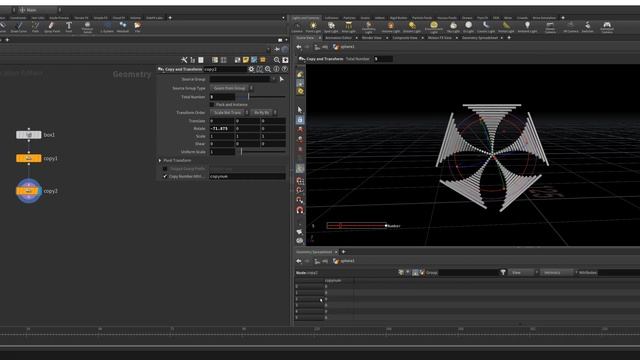Add a Spot Light from the shelf

point(331,27)
